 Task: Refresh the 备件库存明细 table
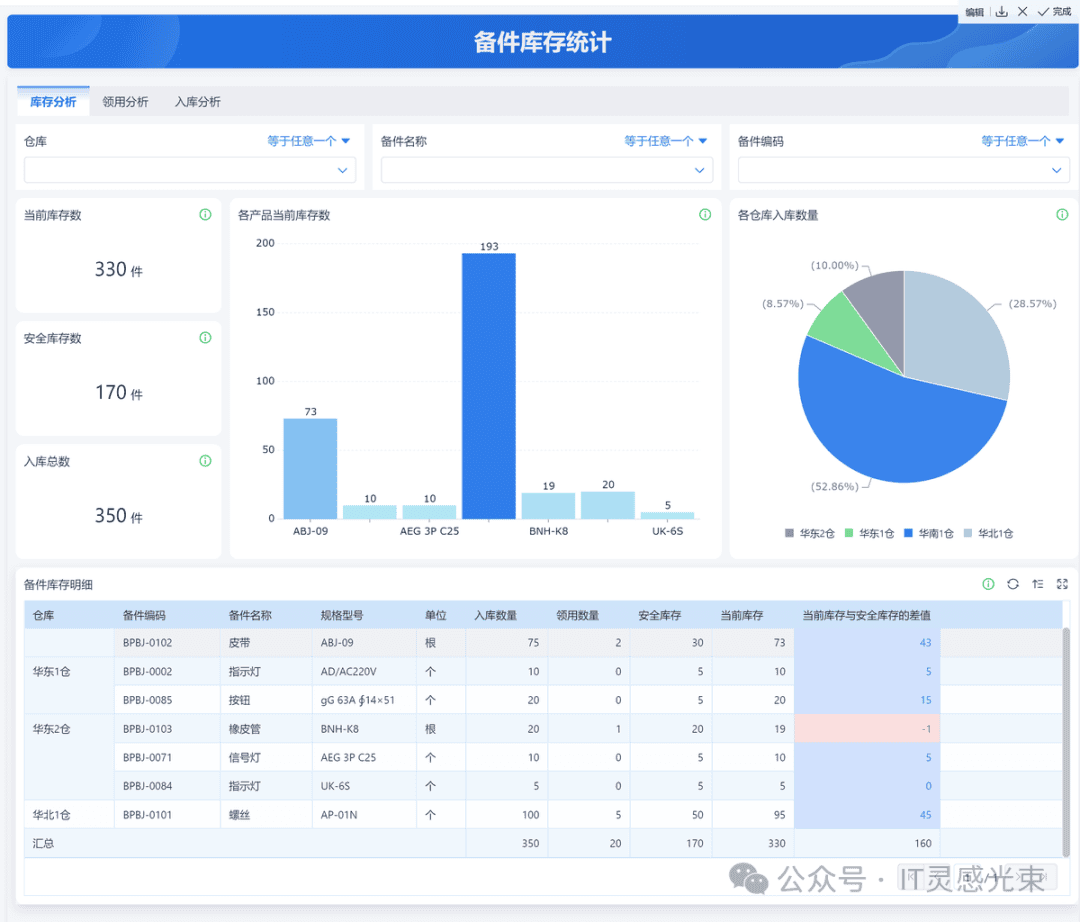1013,584
